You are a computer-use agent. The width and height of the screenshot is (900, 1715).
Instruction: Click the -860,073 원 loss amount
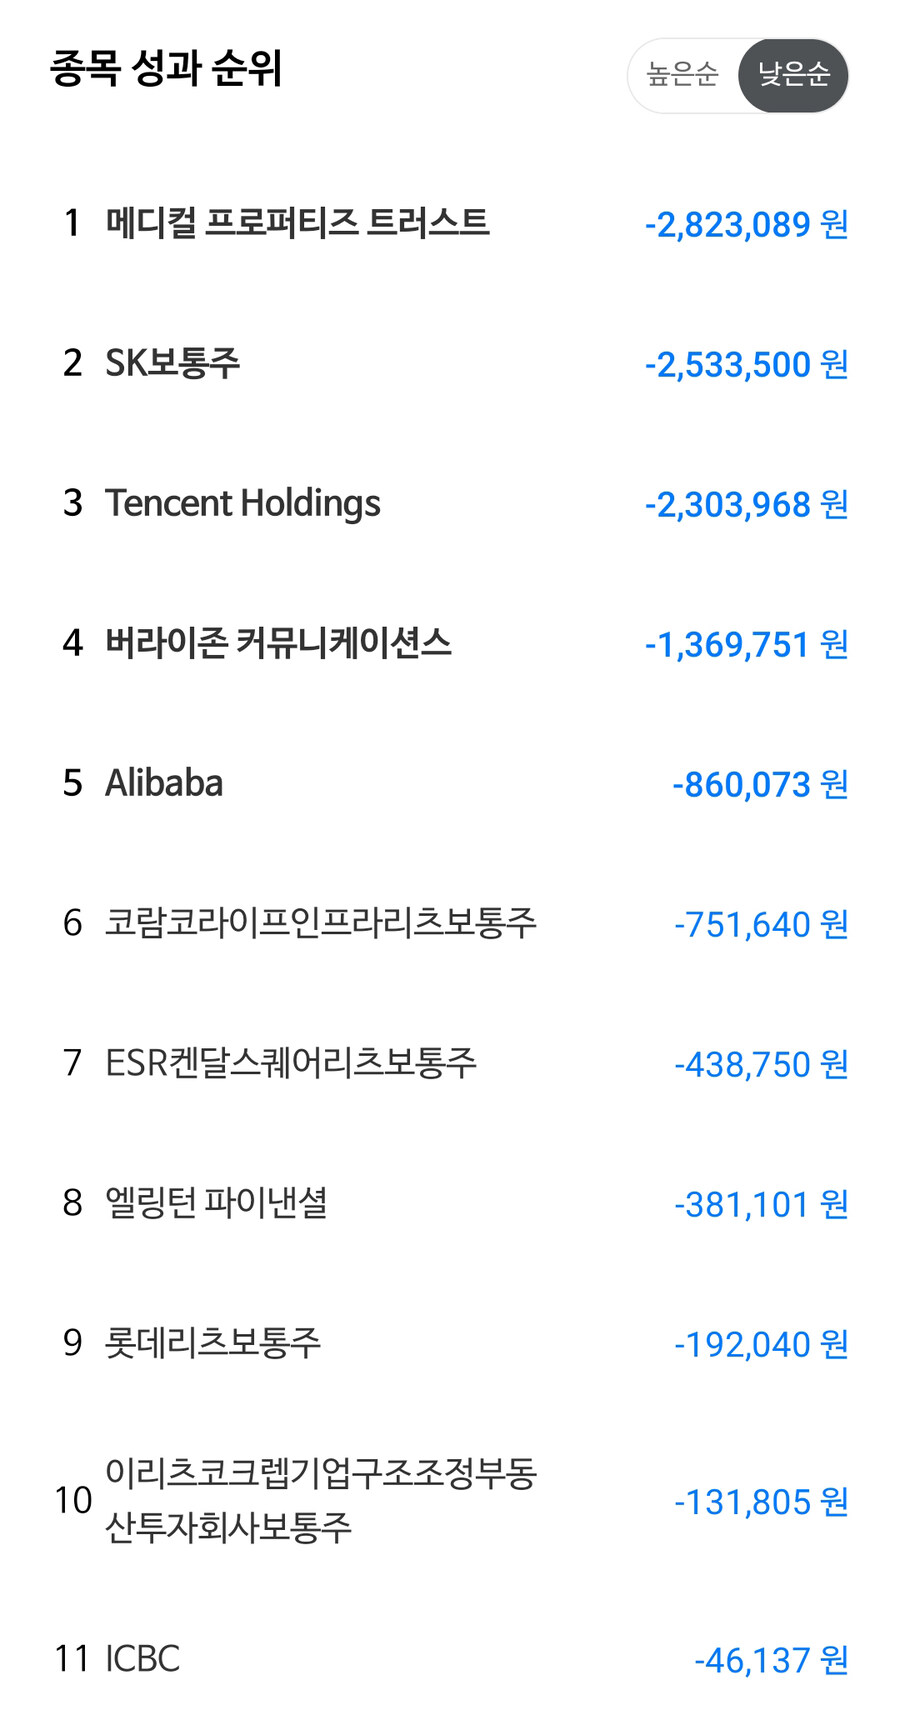point(760,784)
